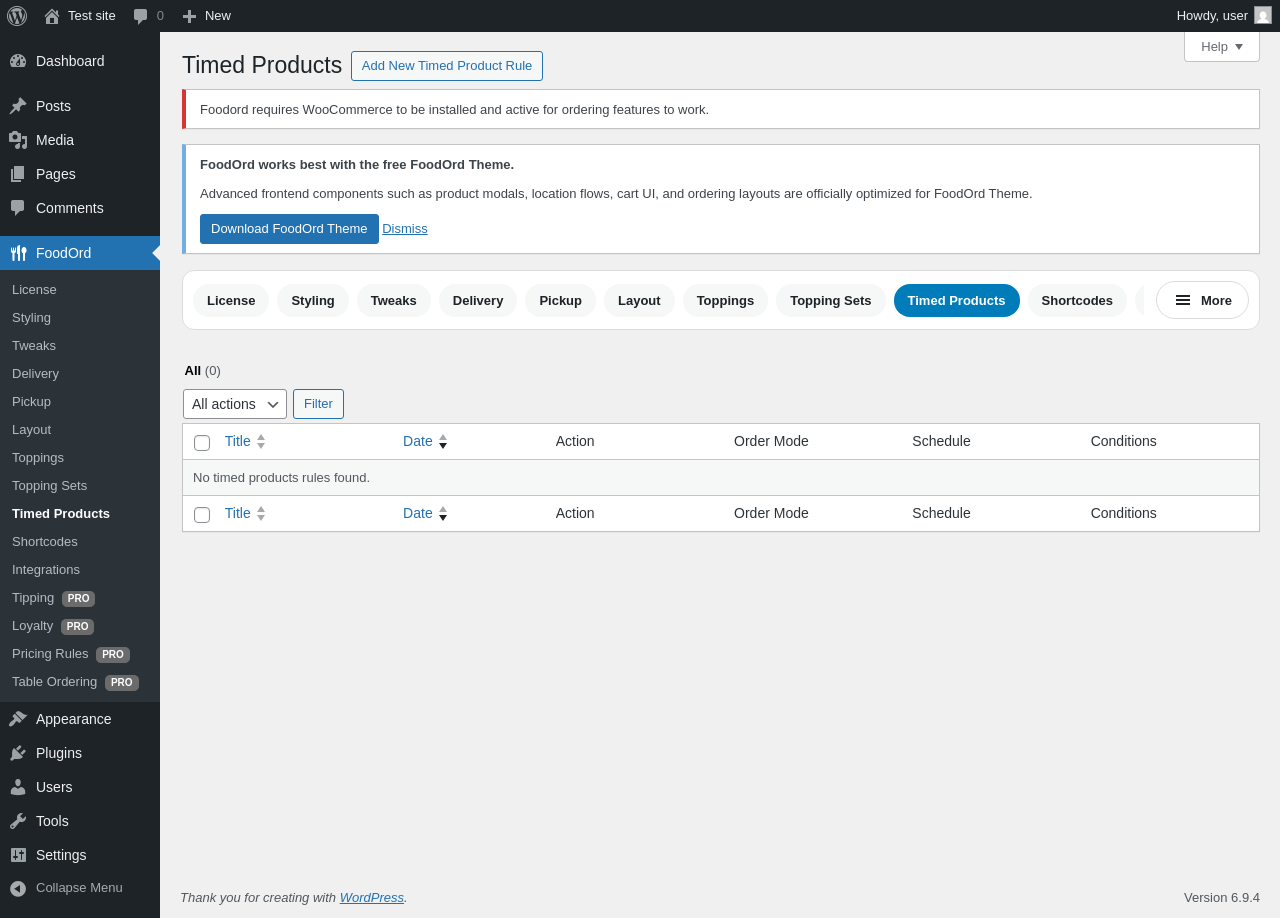The width and height of the screenshot is (1280, 918).
Task: Click the Collapse Menu arrow icon
Action: click(18, 888)
